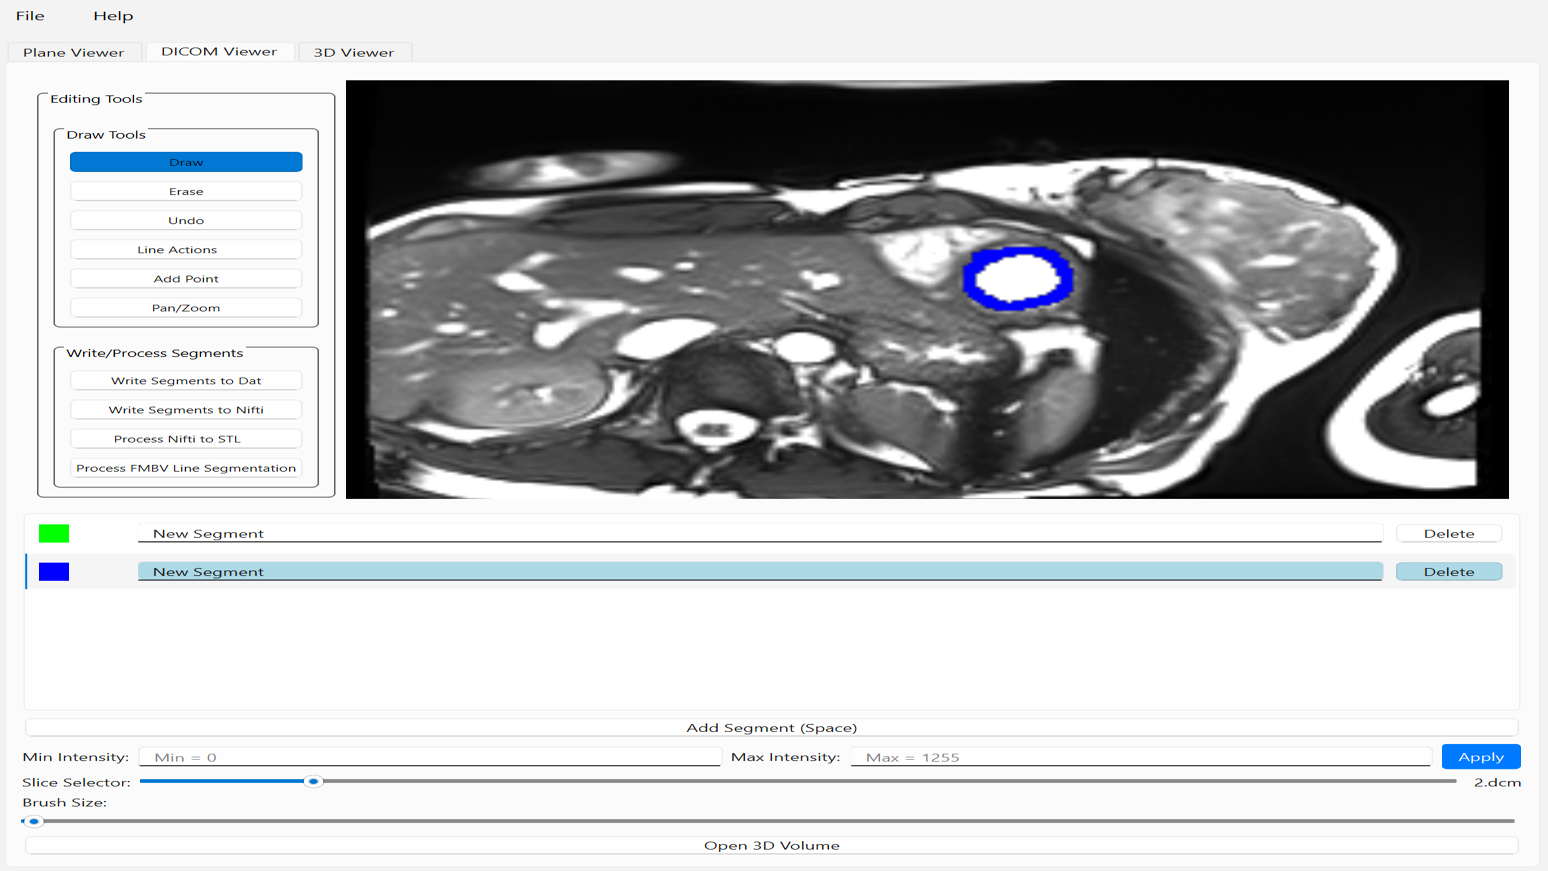The height and width of the screenshot is (871, 1548).
Task: Click Write Segments to Nifti
Action: tap(186, 410)
